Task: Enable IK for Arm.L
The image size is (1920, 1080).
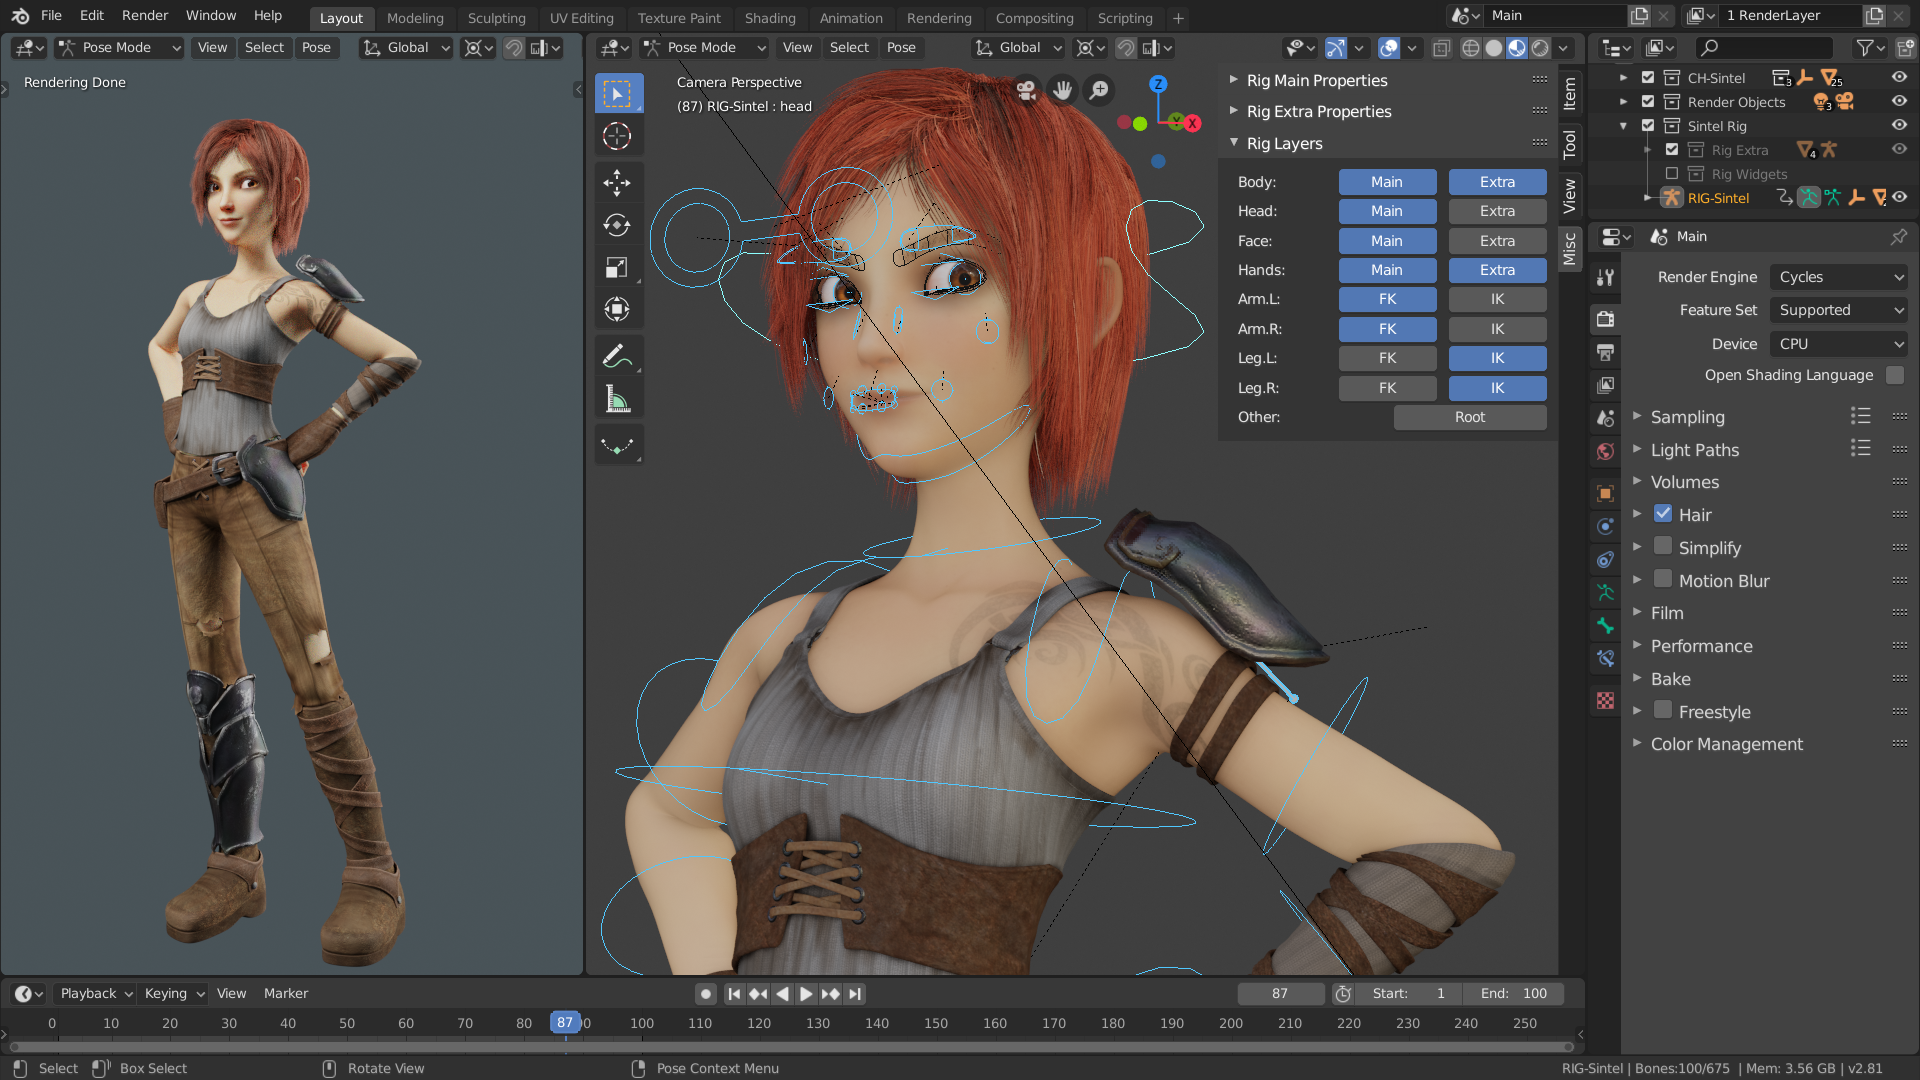Action: pyautogui.click(x=1497, y=299)
